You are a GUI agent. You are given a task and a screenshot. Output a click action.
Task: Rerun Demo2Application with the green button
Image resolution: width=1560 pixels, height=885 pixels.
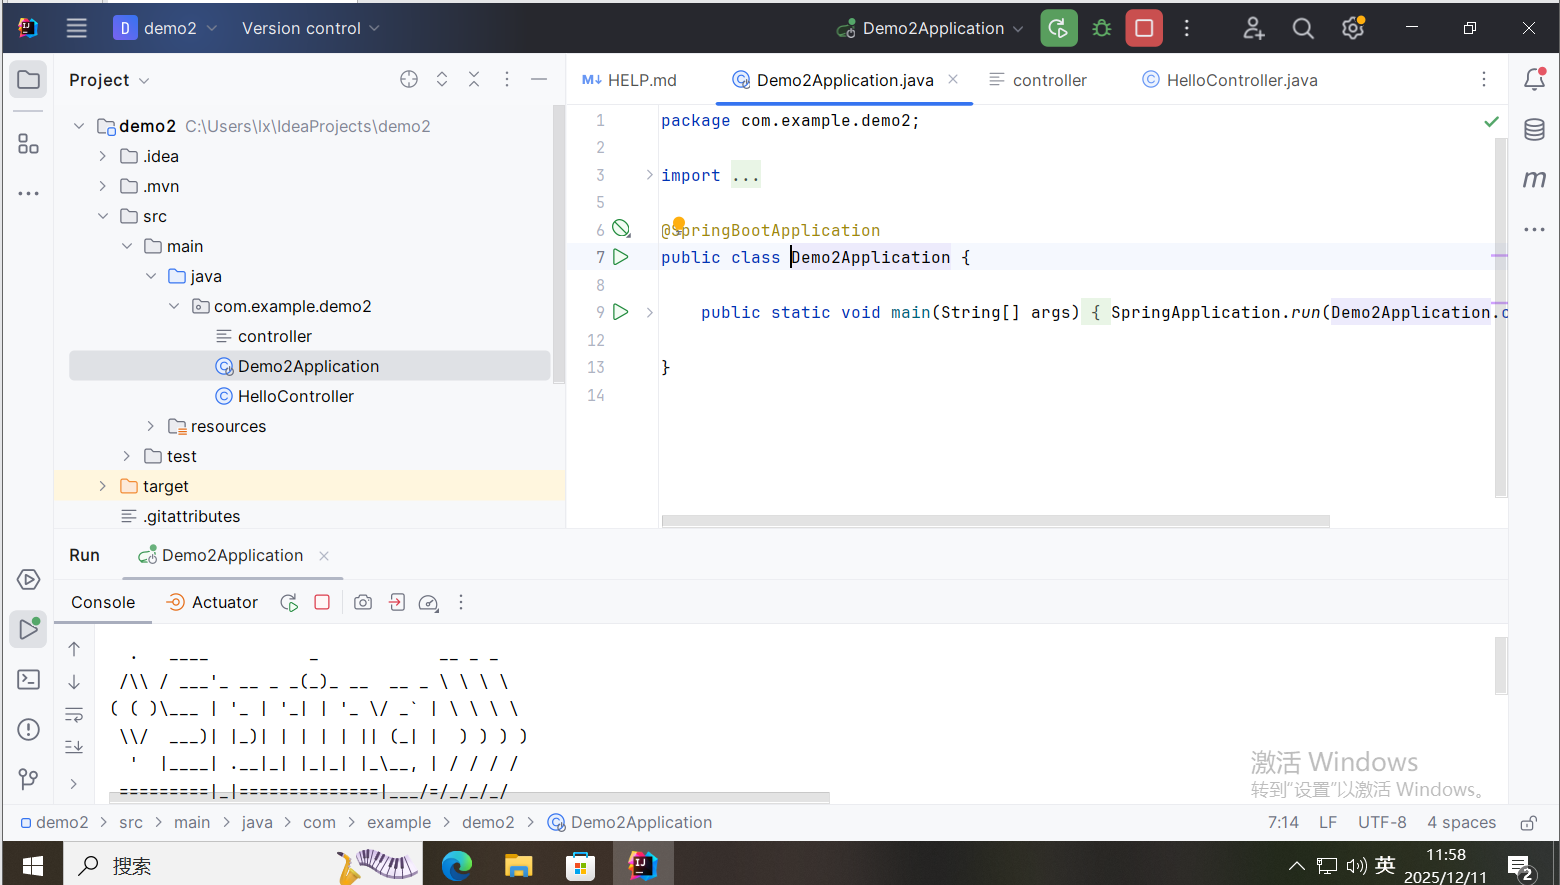[1059, 28]
